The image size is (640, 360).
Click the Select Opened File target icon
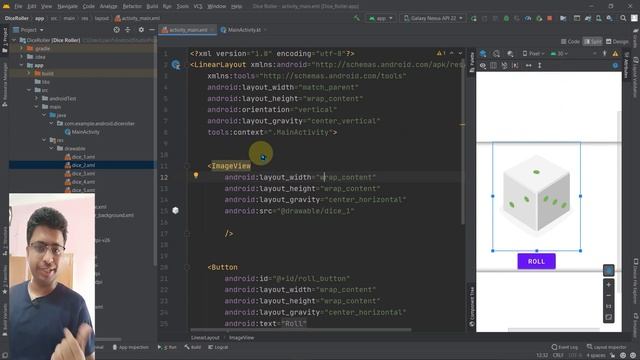(117, 30)
